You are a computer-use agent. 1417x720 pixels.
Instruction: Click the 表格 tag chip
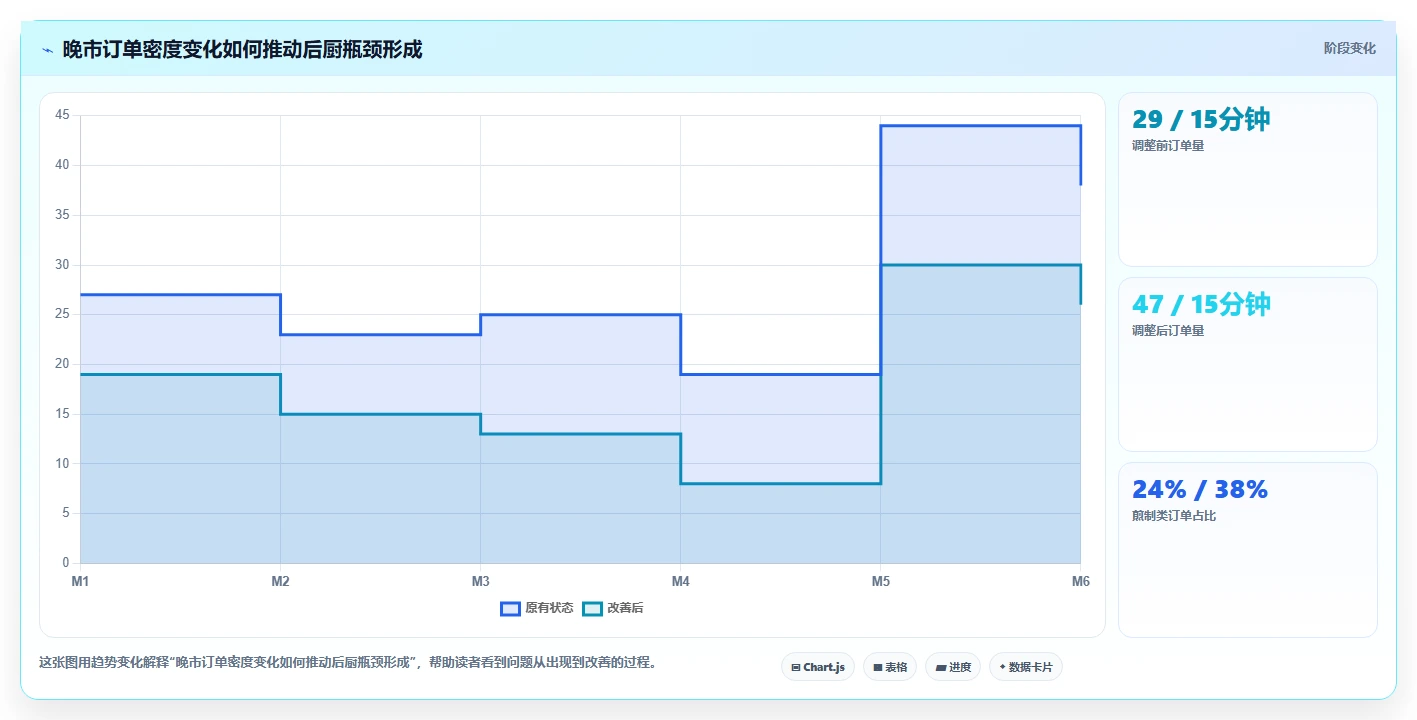[890, 667]
